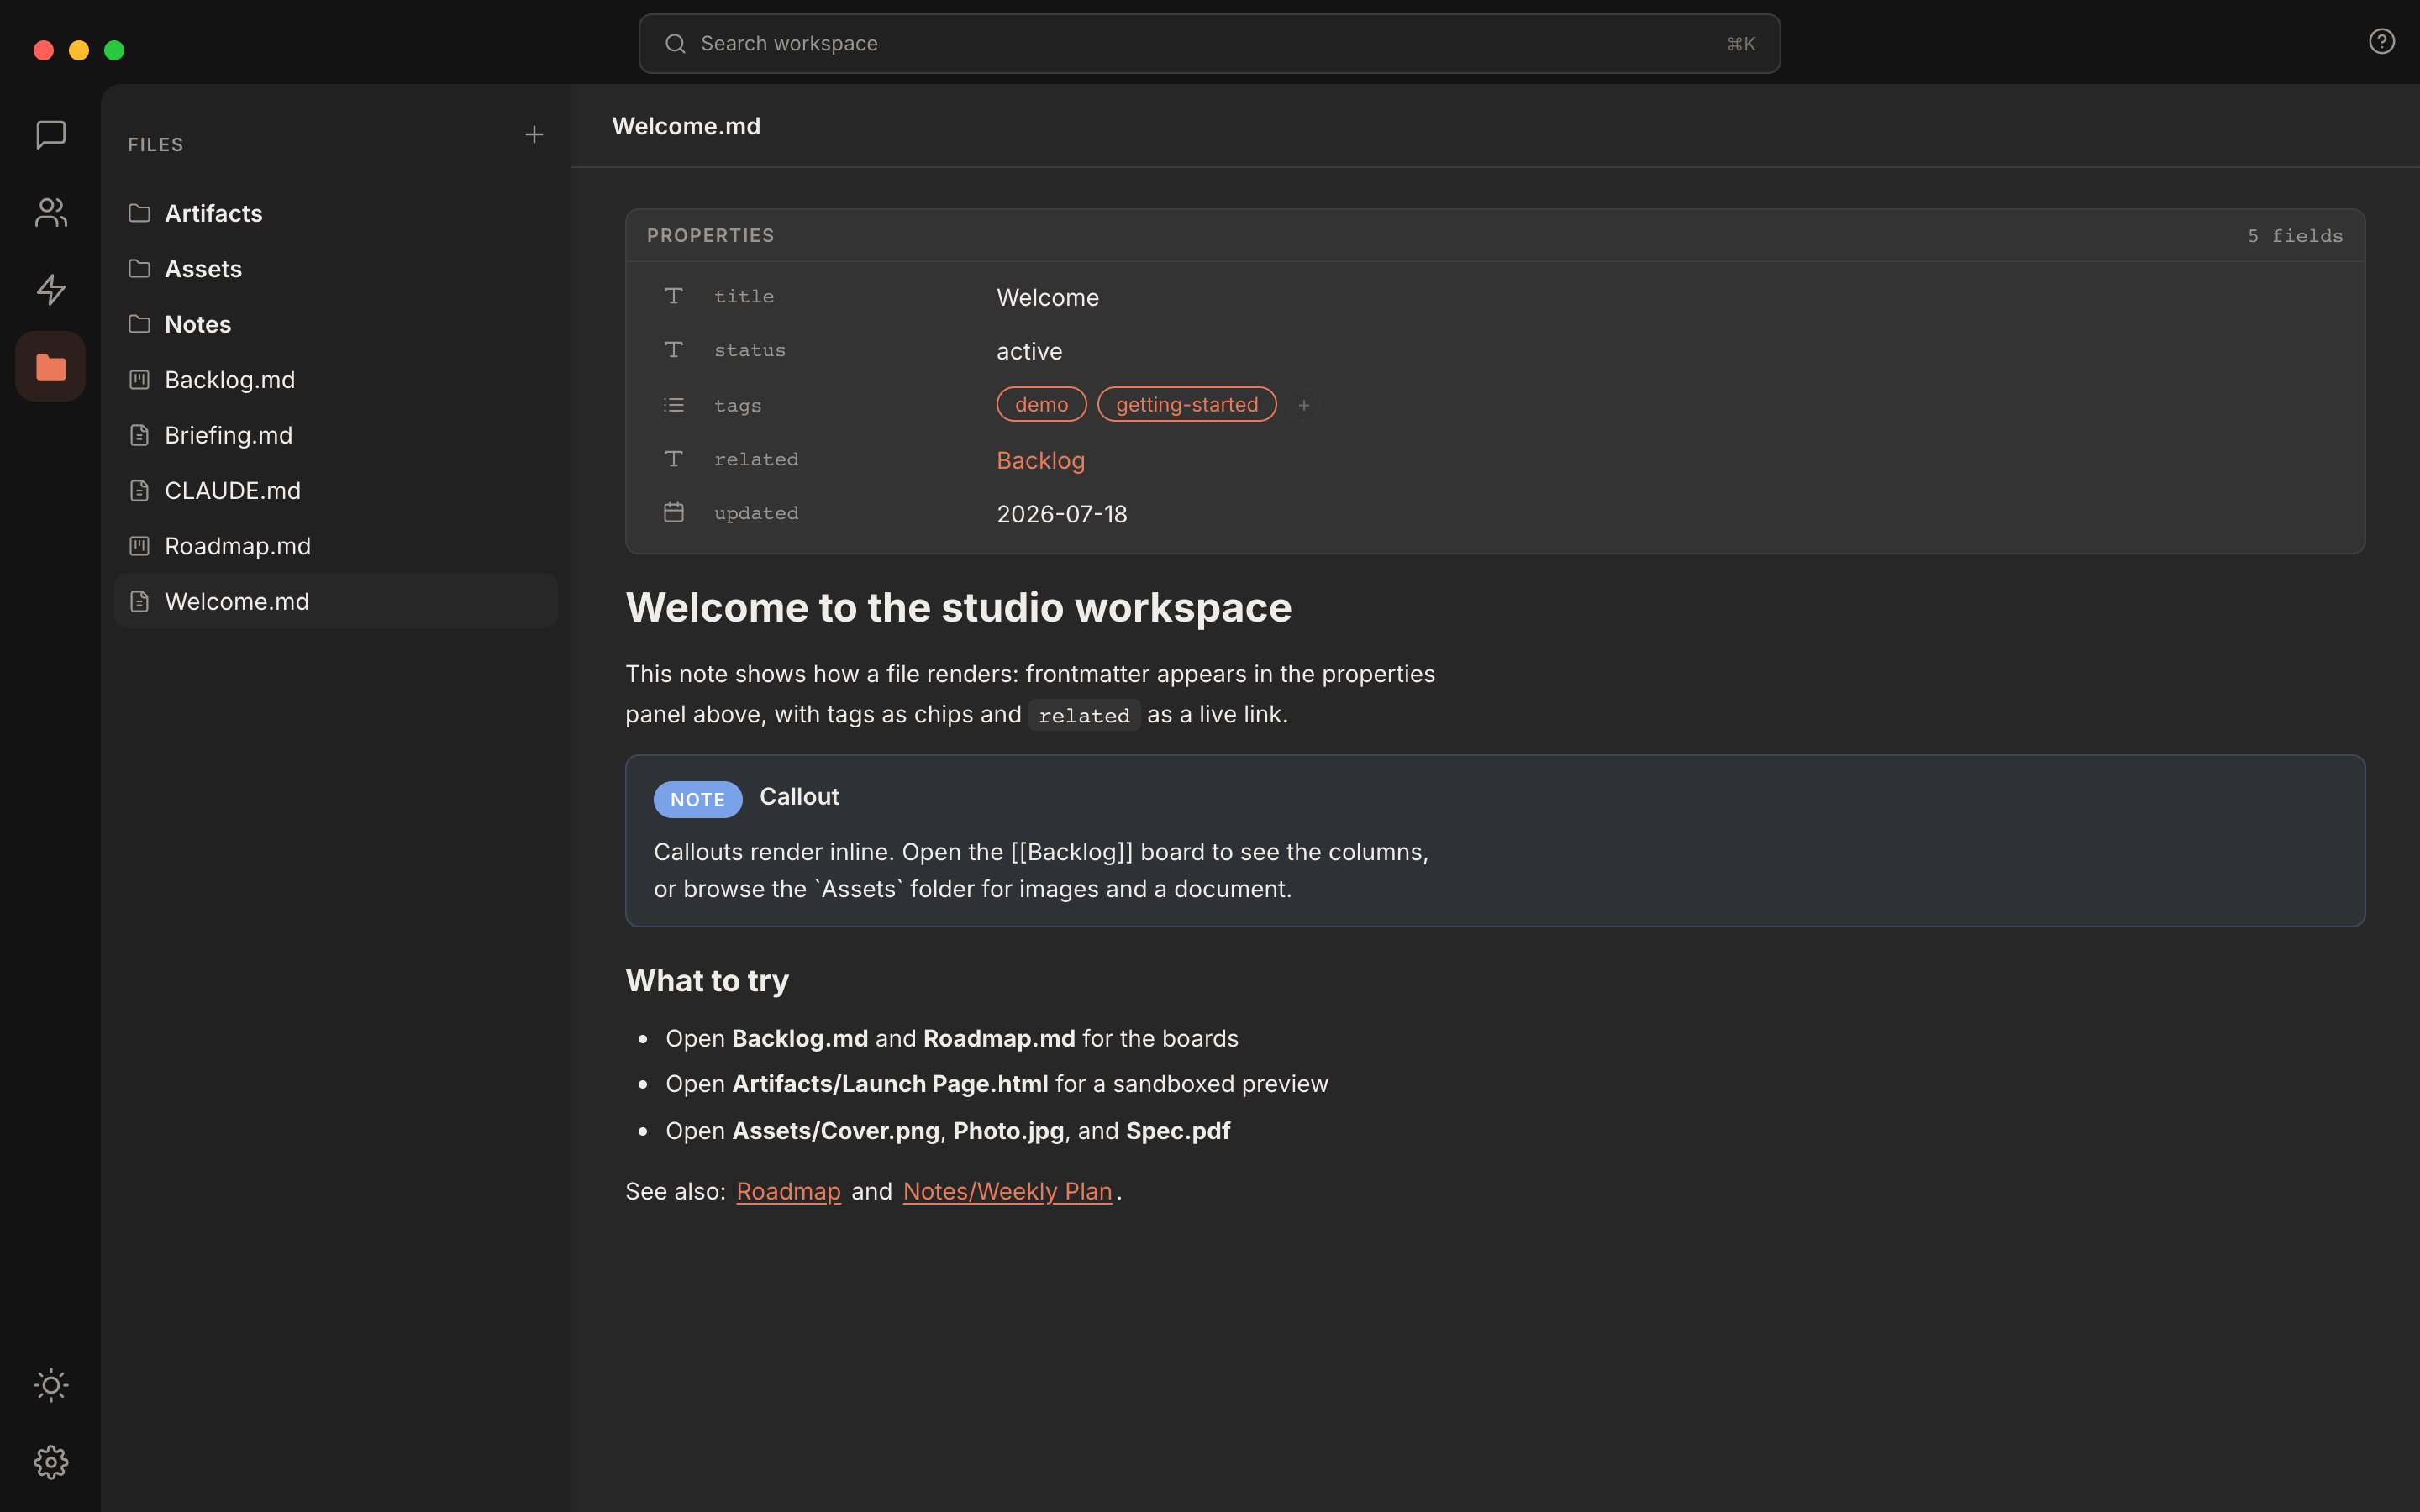Click the NOTE callout badge

coord(698,799)
